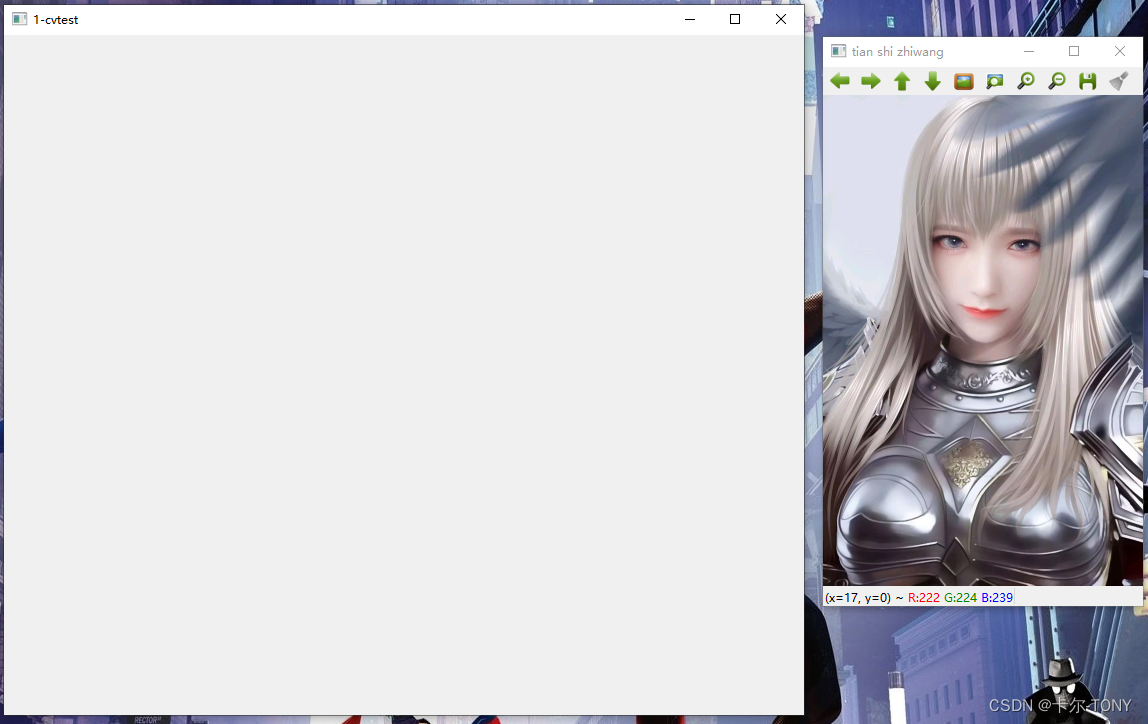1148x724 pixels.
Task: Click the G:224 value in status bar
Action: tap(961, 597)
